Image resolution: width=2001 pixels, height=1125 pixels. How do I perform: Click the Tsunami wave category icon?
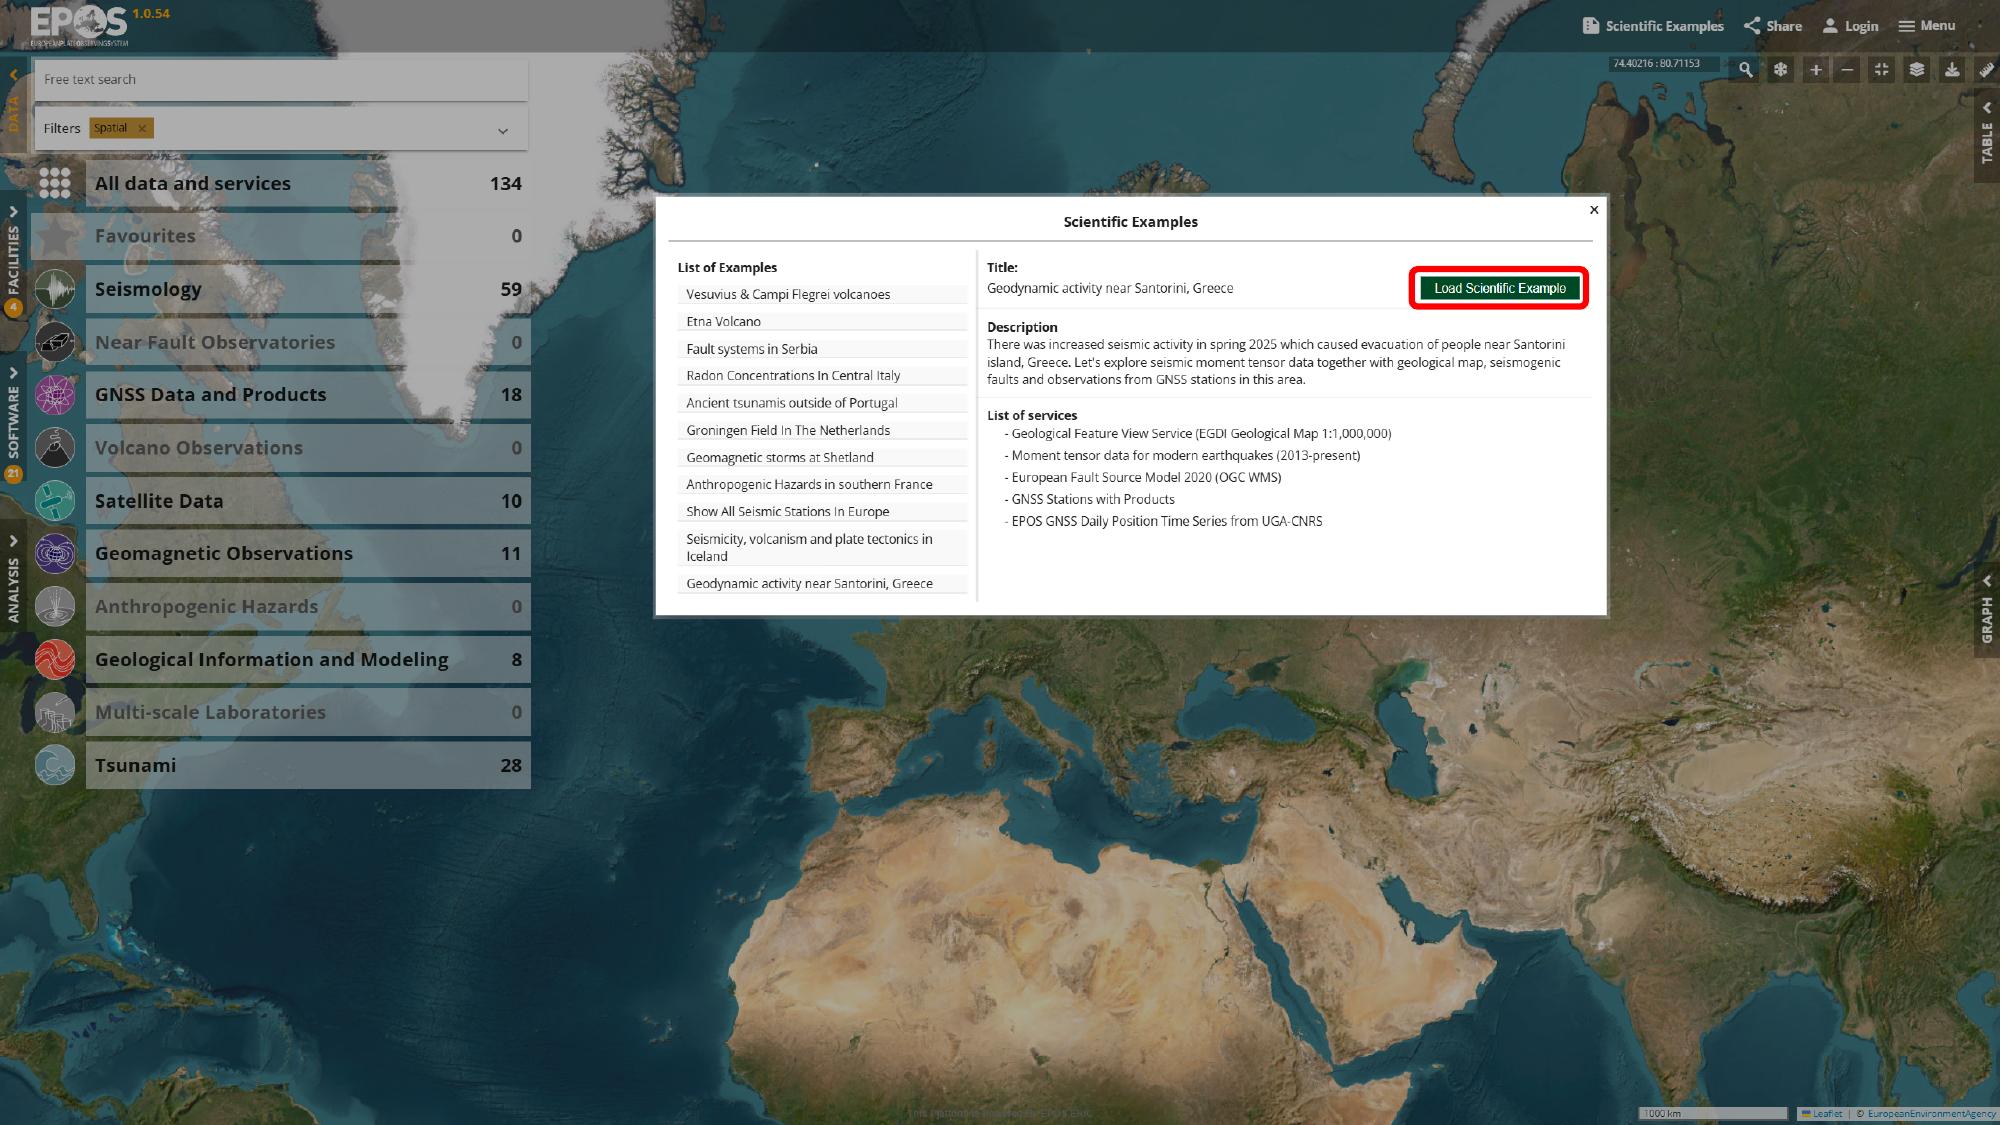pos(55,764)
